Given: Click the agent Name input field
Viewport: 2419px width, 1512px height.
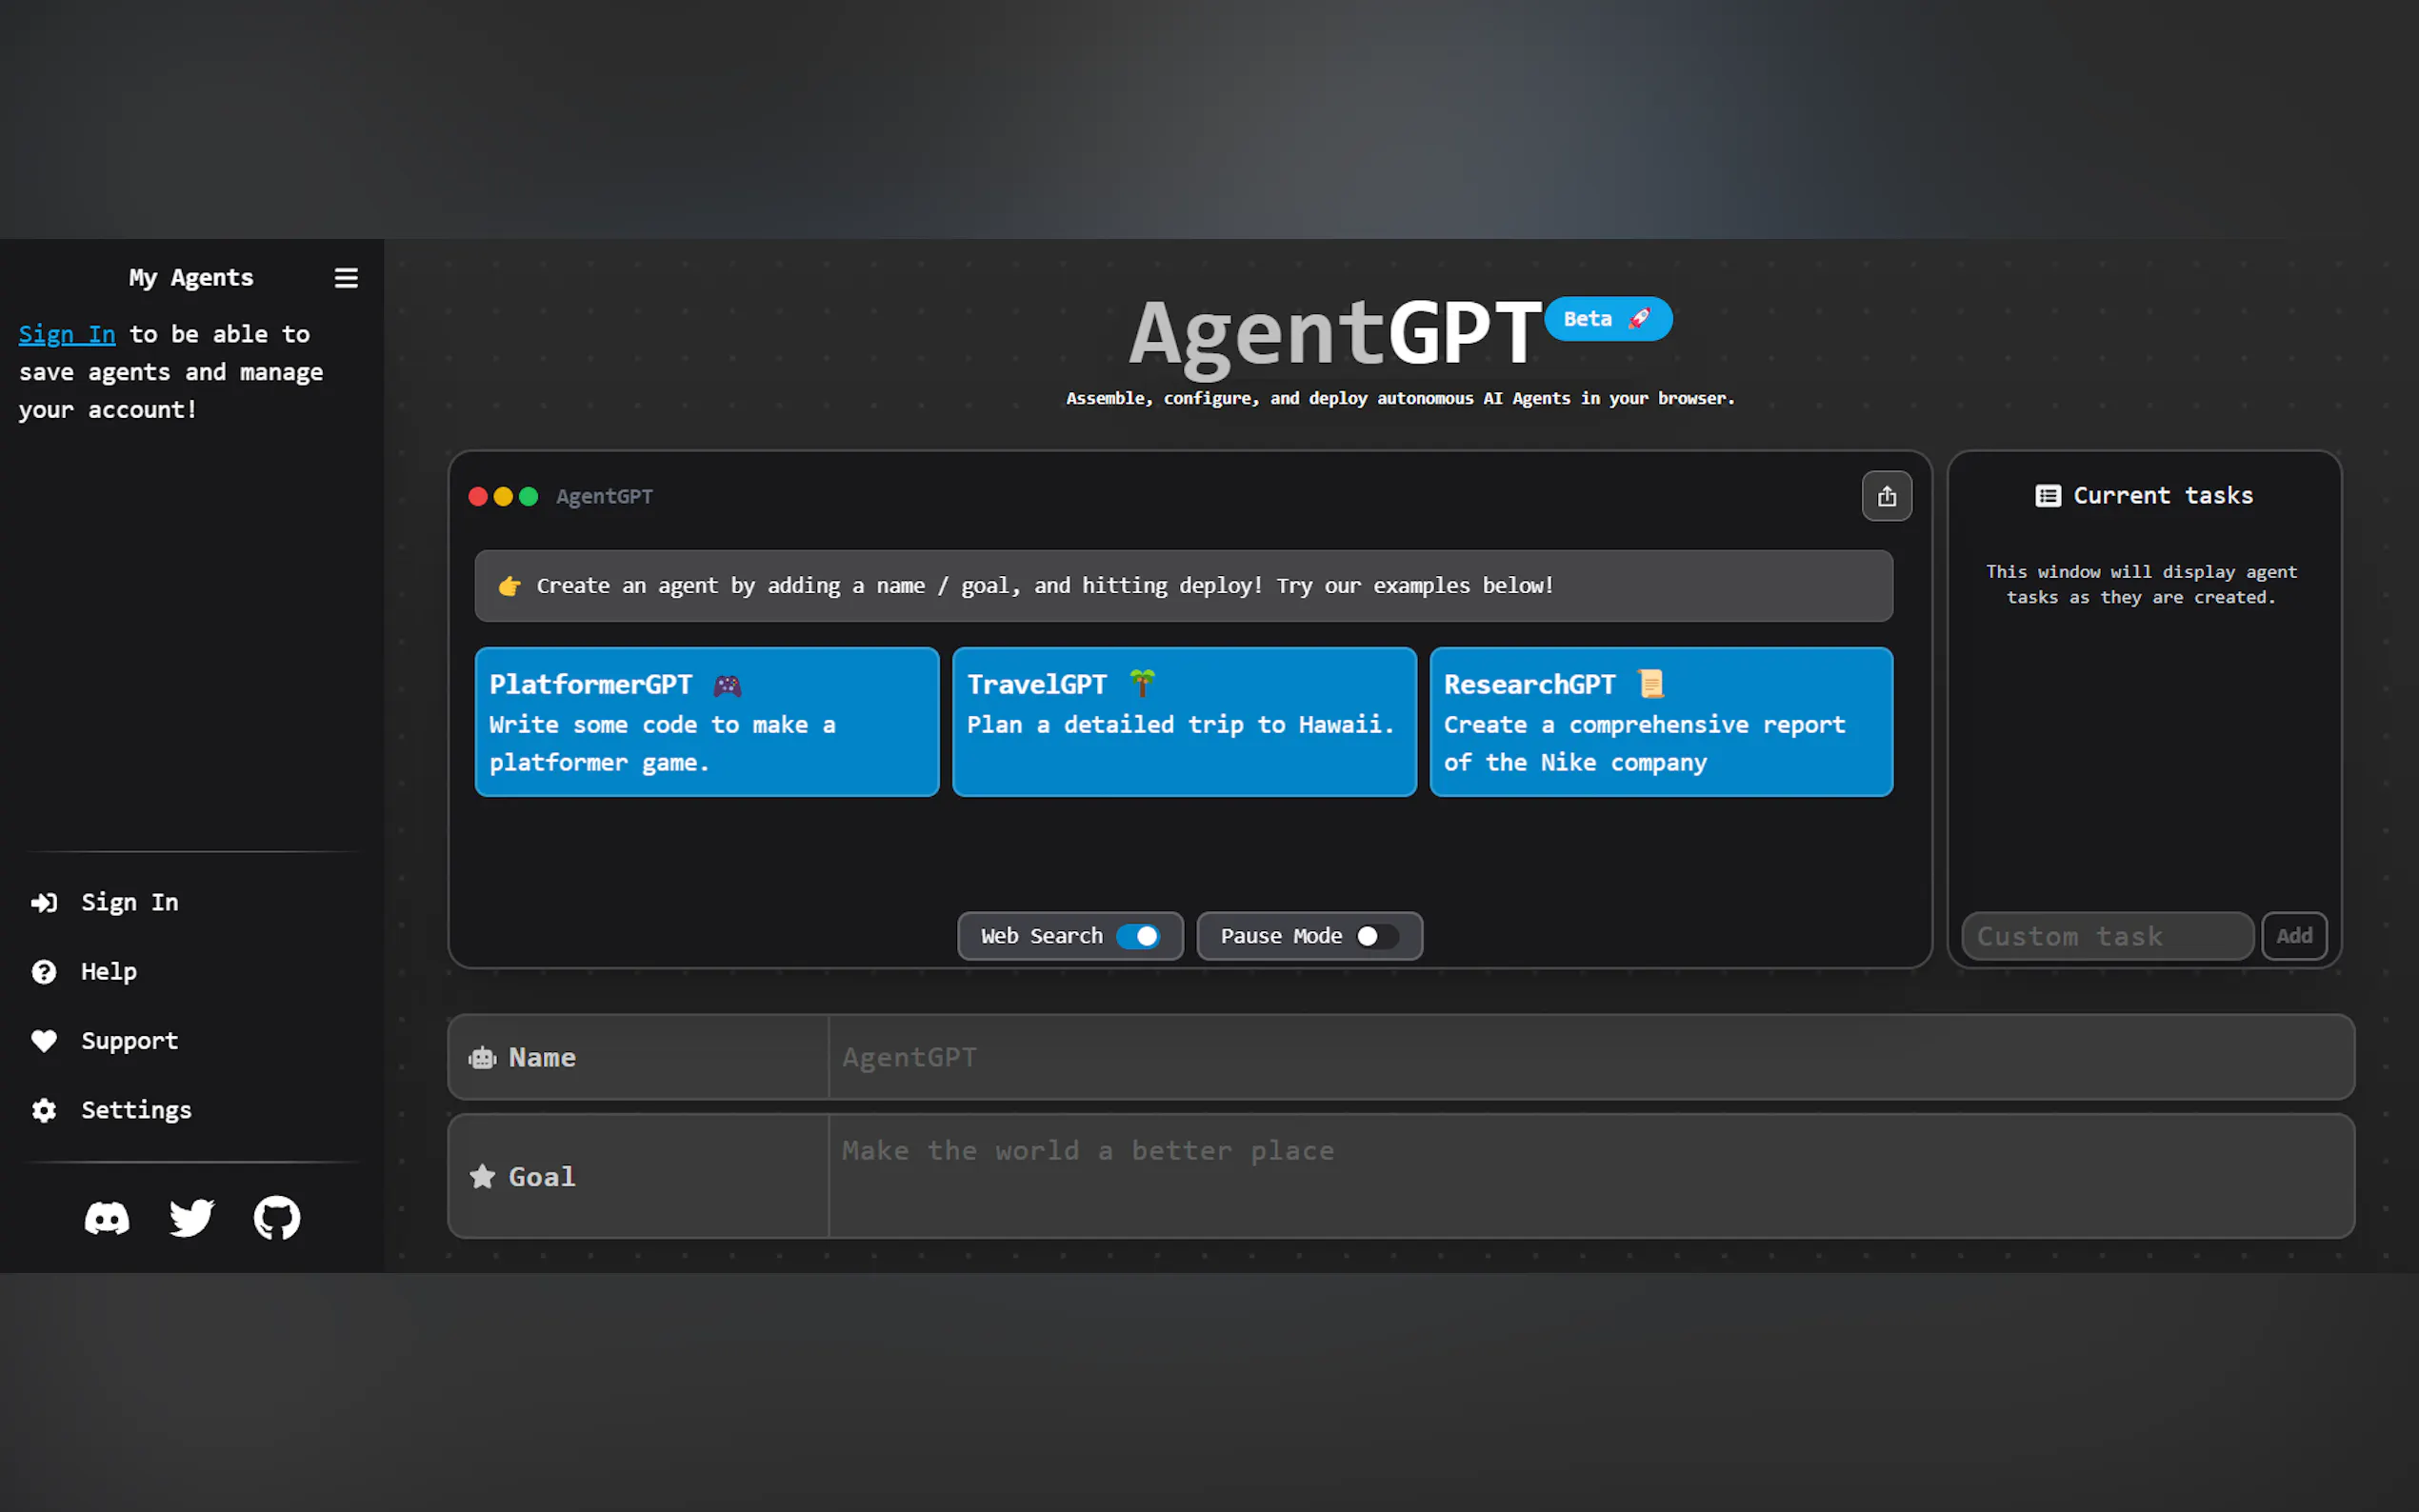Looking at the screenshot, I should pyautogui.click(x=1590, y=1057).
